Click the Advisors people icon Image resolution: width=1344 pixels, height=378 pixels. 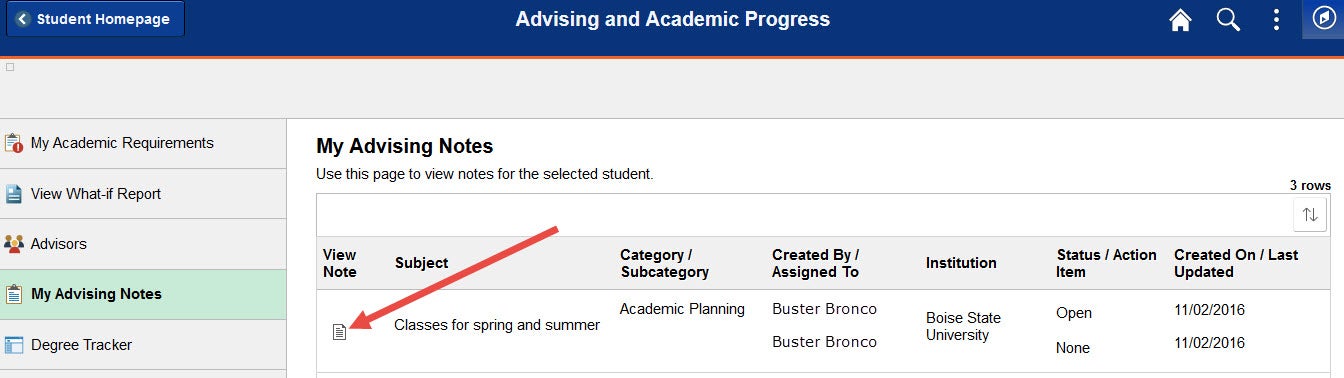point(14,244)
